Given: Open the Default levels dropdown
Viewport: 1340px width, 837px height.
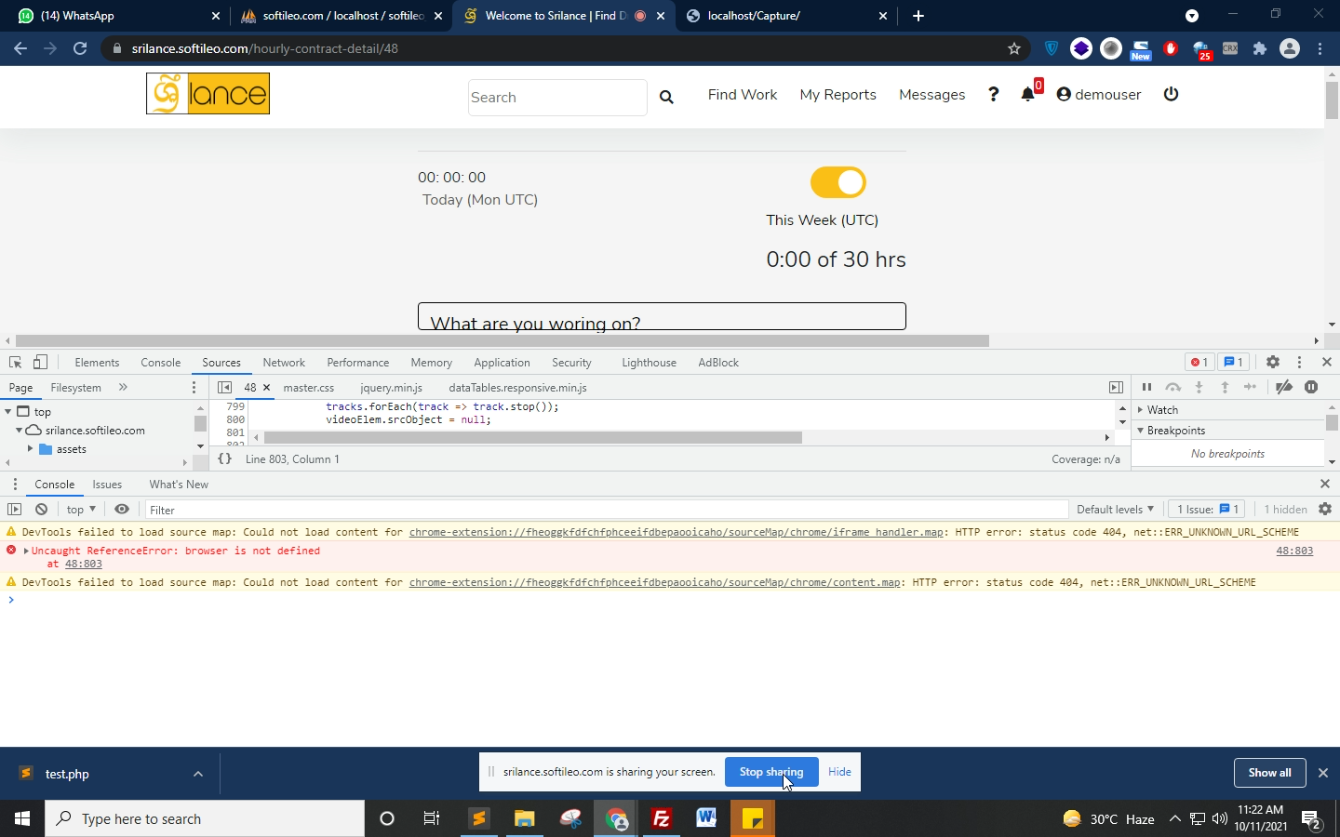Looking at the screenshot, I should point(1114,509).
